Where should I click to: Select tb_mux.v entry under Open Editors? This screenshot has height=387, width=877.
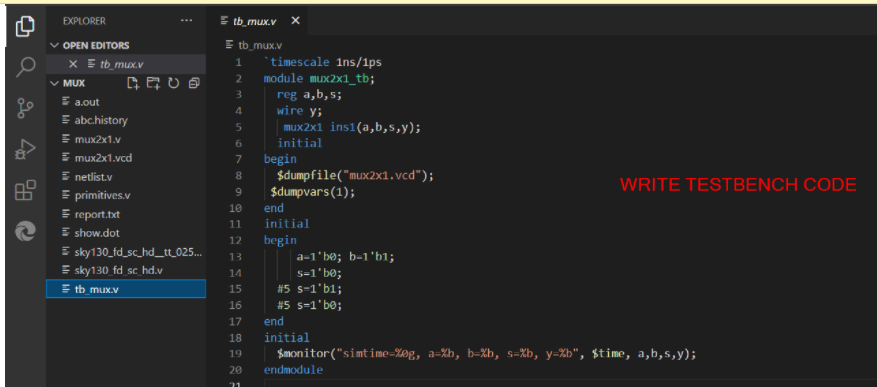point(126,64)
